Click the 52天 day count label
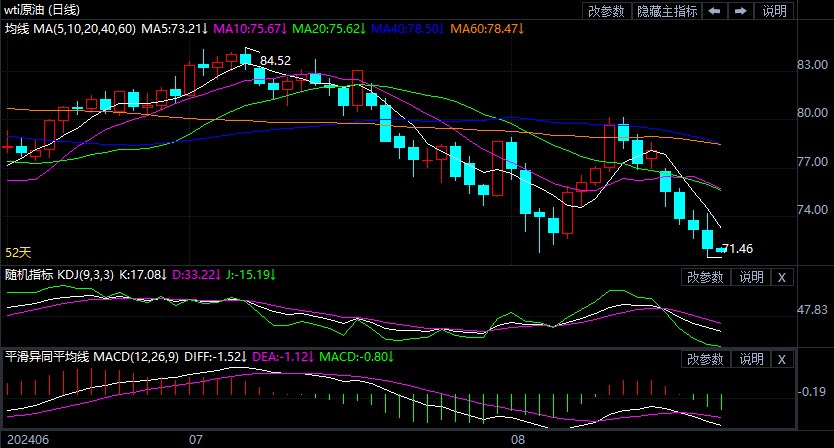Viewport: 834px width, 448px height. click(x=18, y=252)
